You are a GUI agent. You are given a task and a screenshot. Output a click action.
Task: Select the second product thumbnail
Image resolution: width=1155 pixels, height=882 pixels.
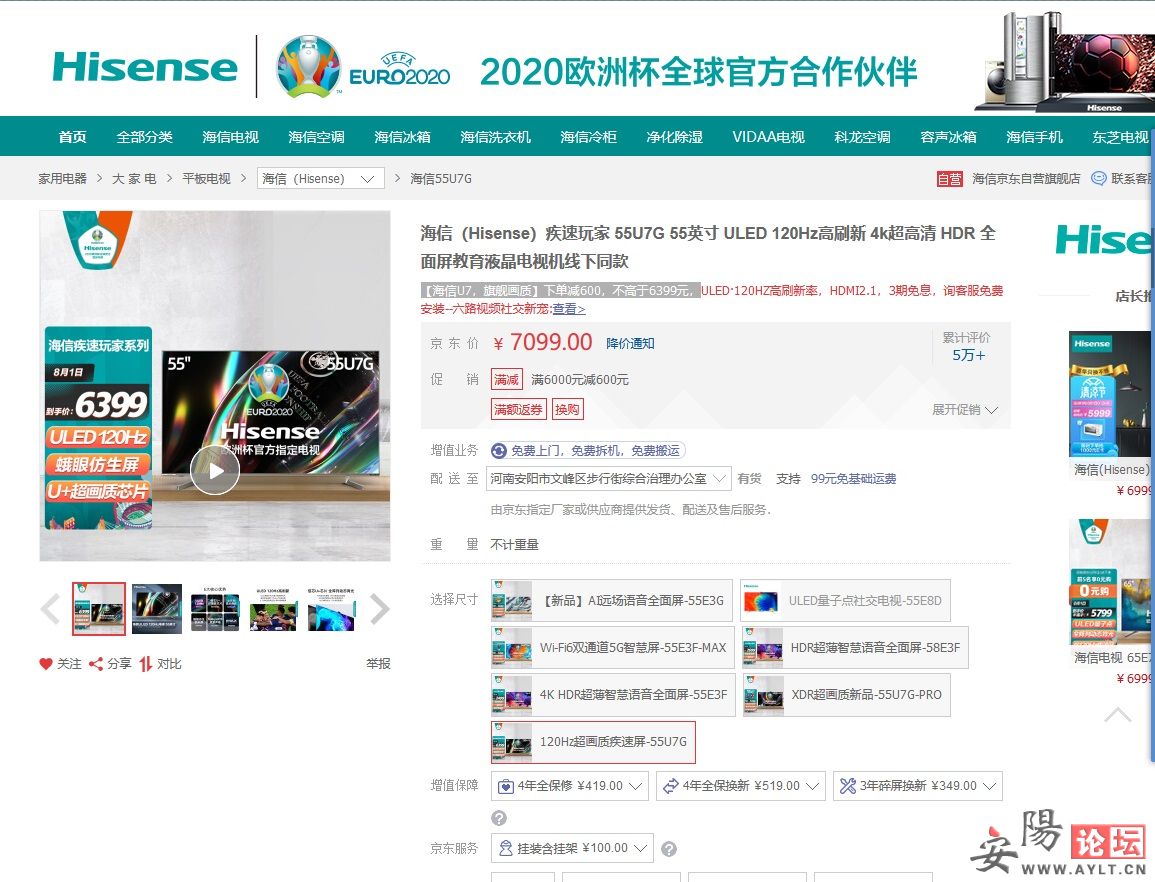pyautogui.click(x=157, y=609)
